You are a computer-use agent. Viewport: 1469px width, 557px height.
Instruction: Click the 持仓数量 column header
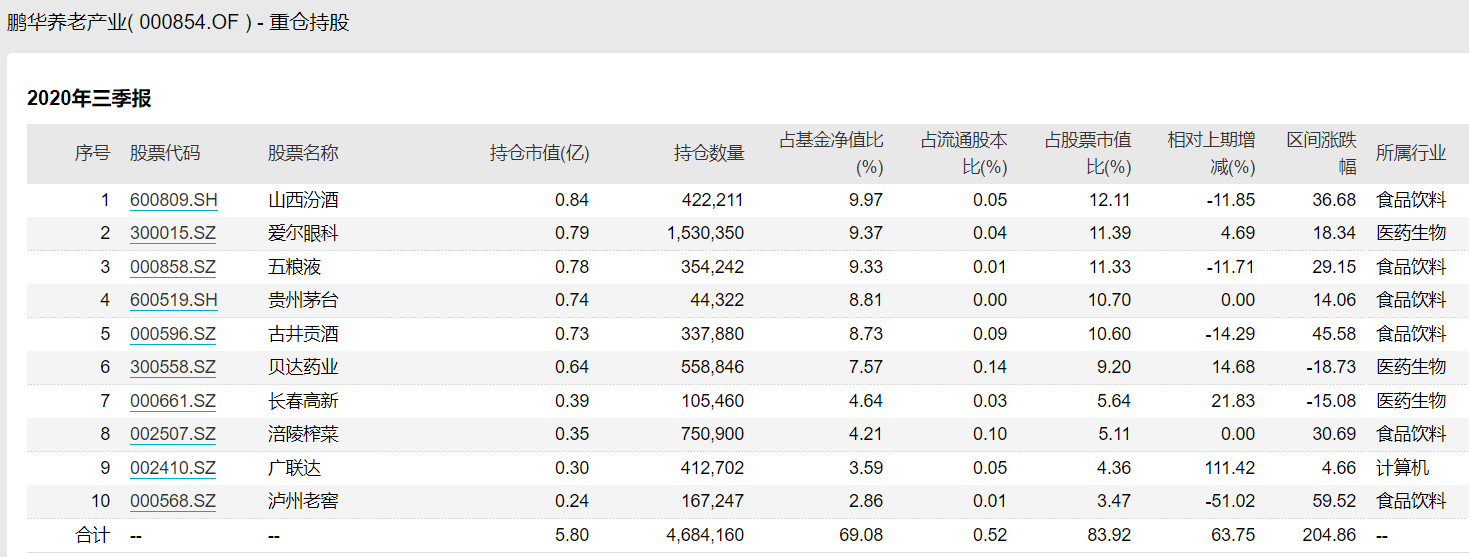[709, 153]
